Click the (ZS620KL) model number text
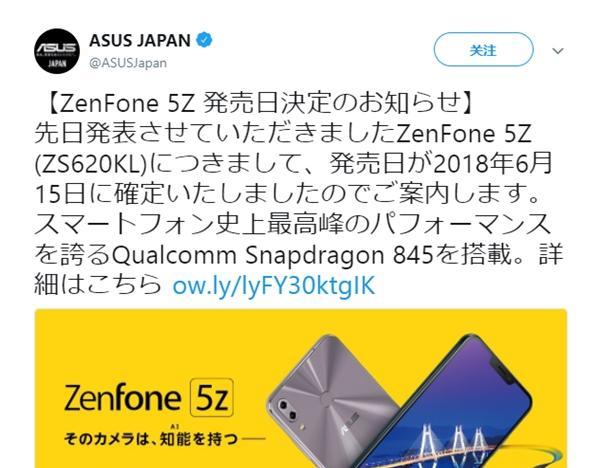600x468 pixels. click(x=91, y=164)
